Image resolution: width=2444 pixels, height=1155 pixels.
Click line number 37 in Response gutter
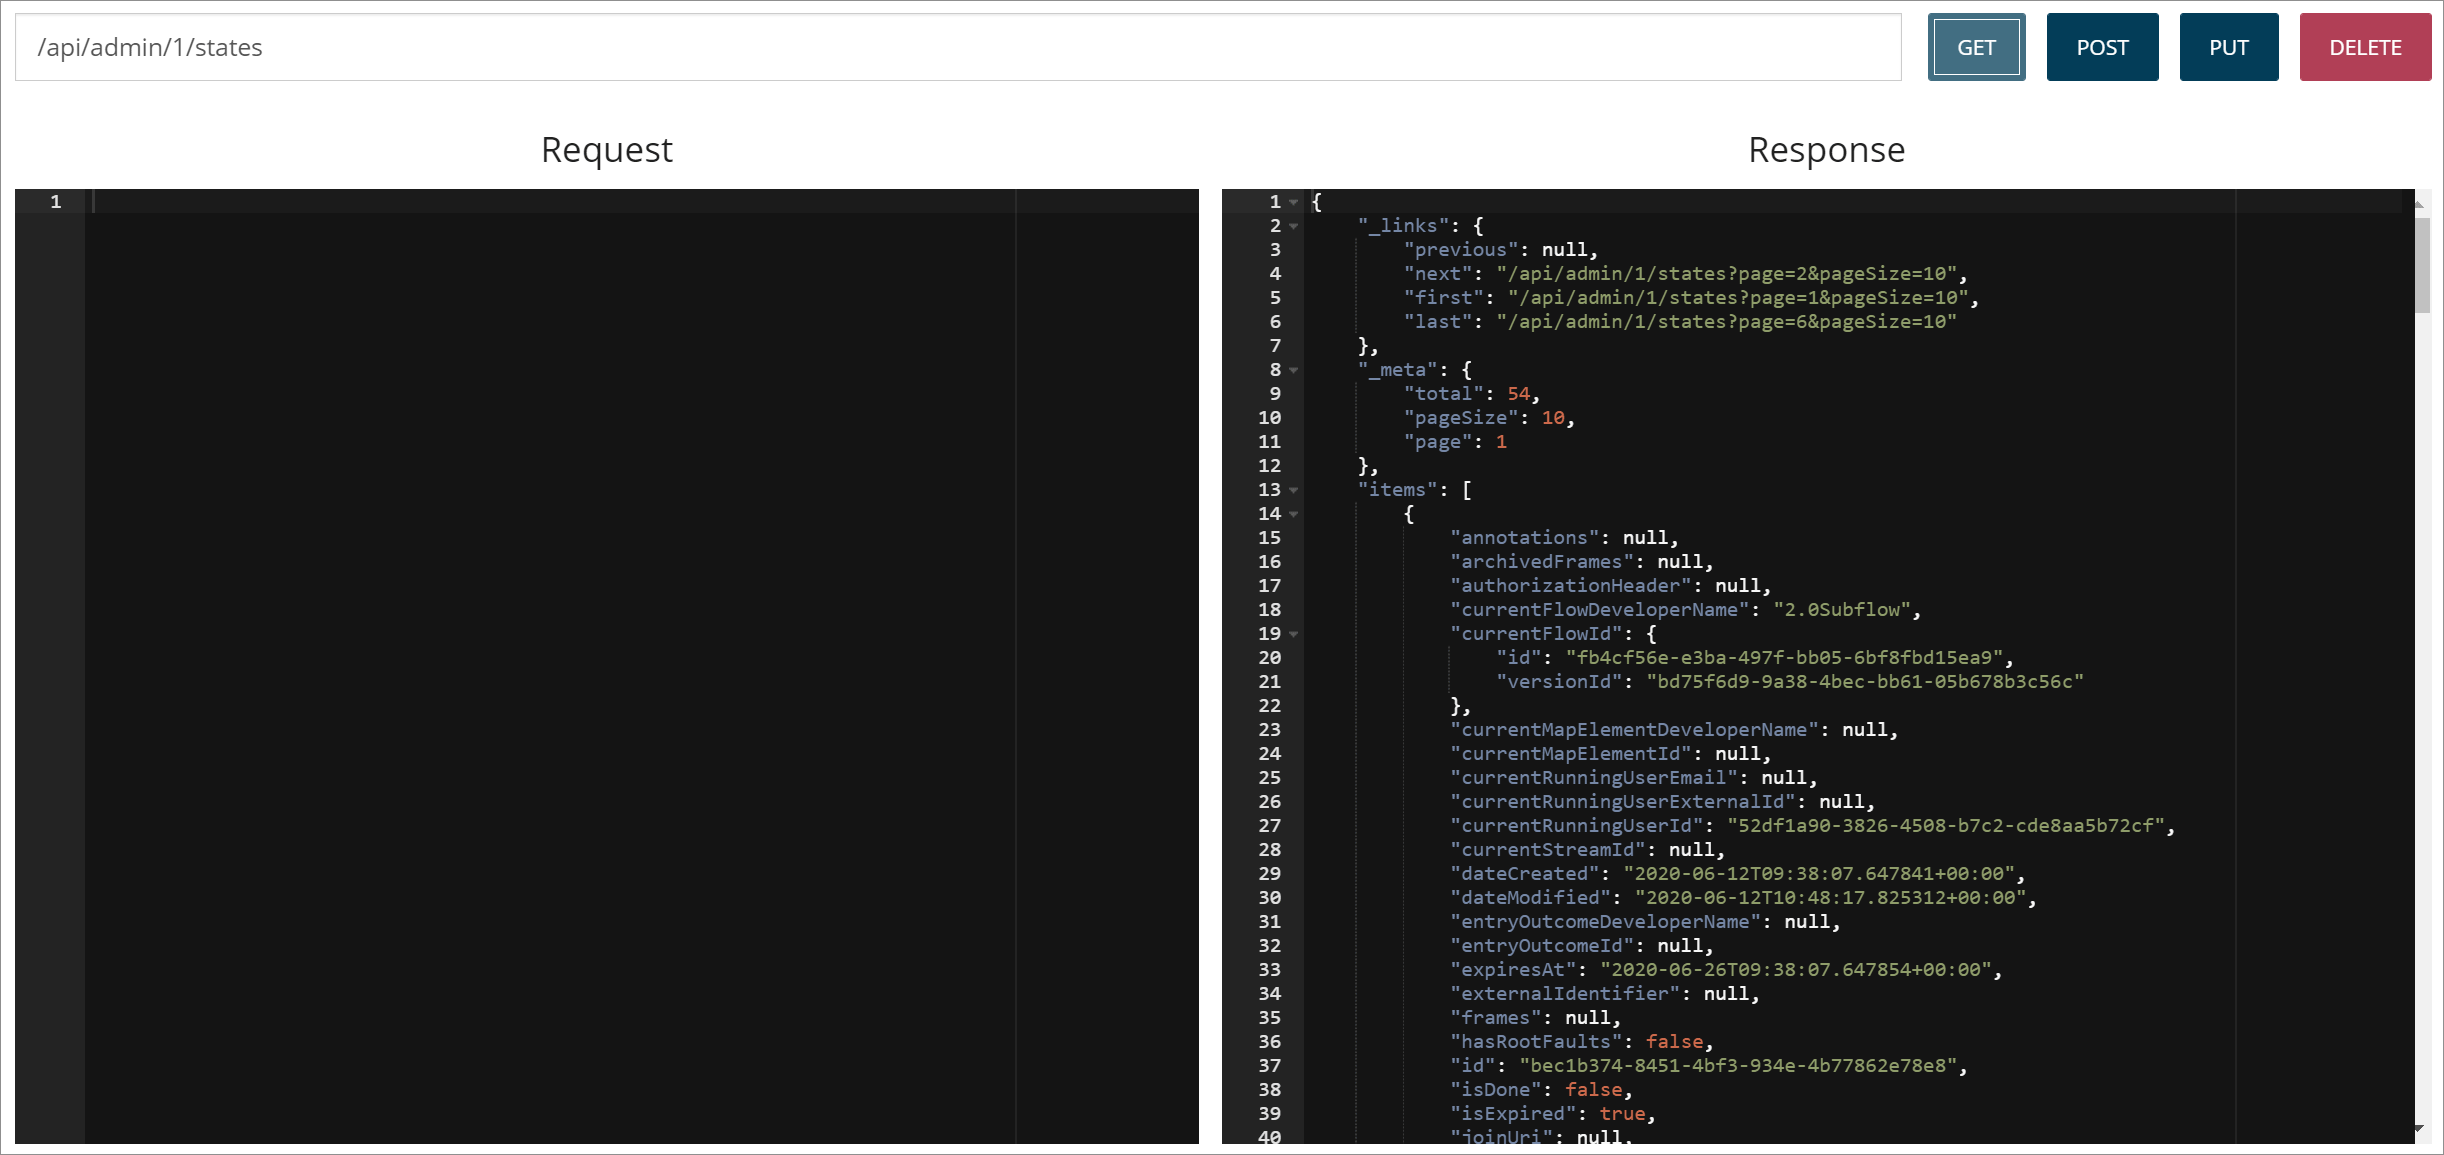click(1268, 1065)
